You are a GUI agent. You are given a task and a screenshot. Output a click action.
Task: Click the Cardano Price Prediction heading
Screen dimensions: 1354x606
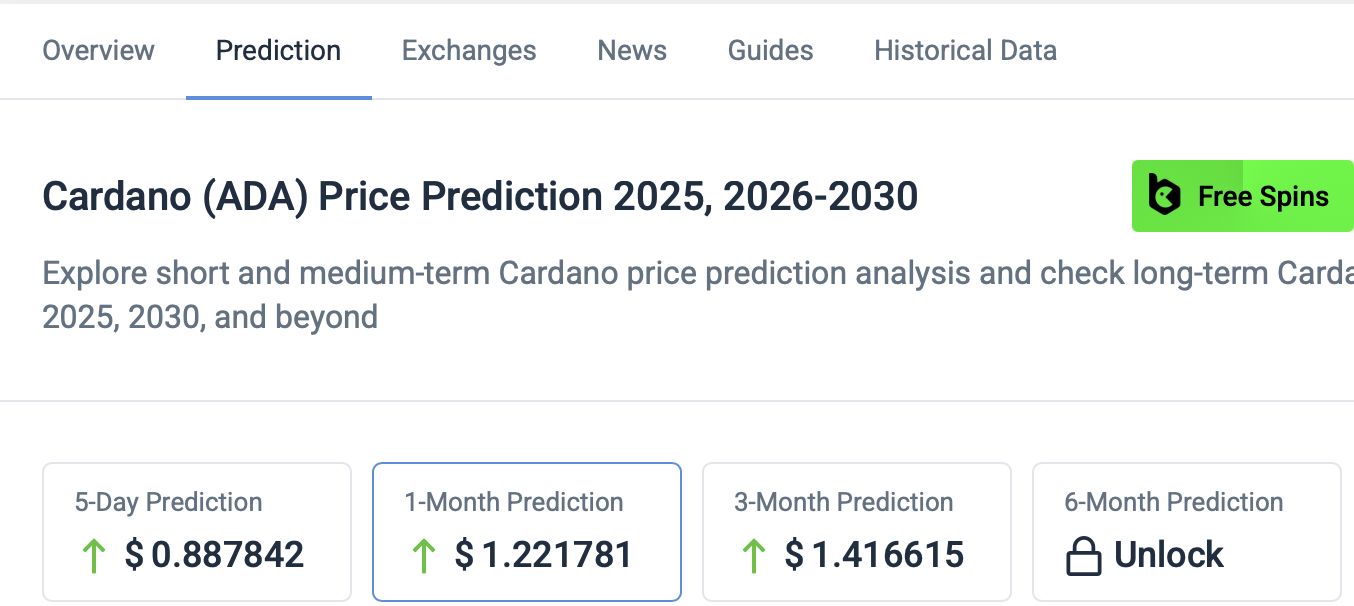[480, 197]
